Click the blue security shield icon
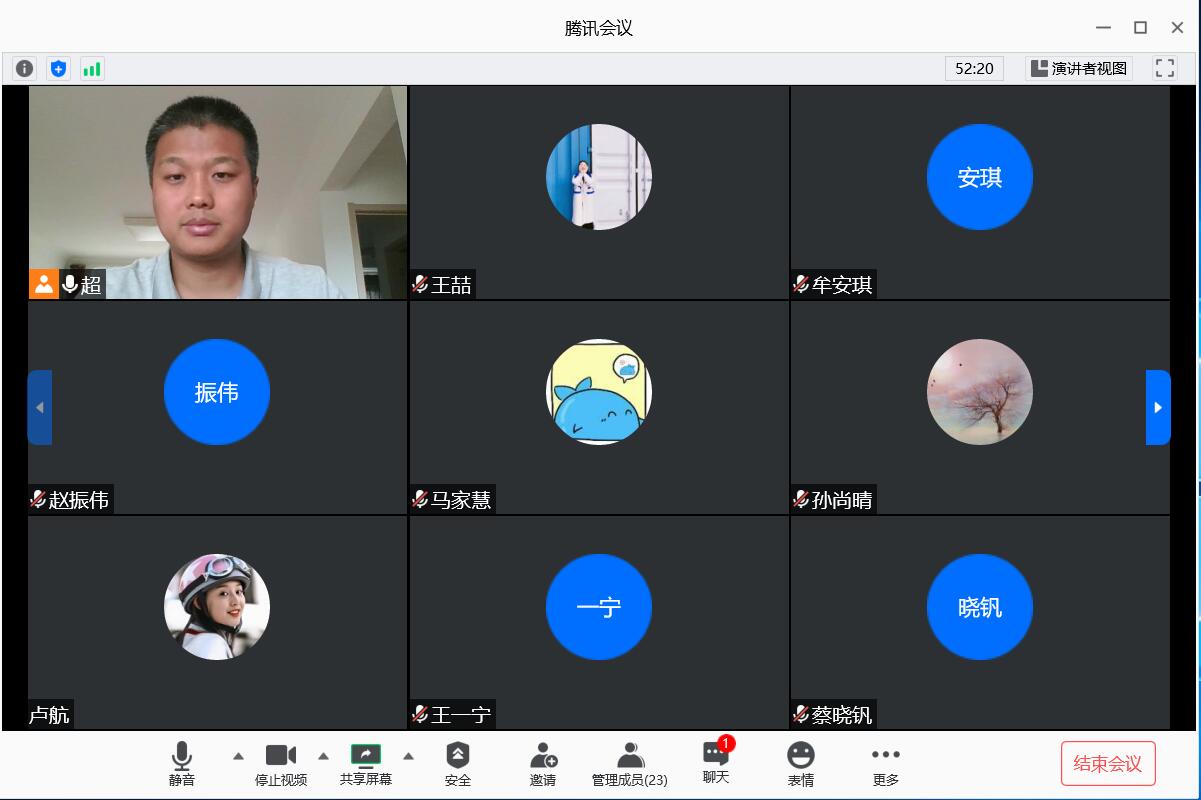The width and height of the screenshot is (1201, 800). [59, 68]
